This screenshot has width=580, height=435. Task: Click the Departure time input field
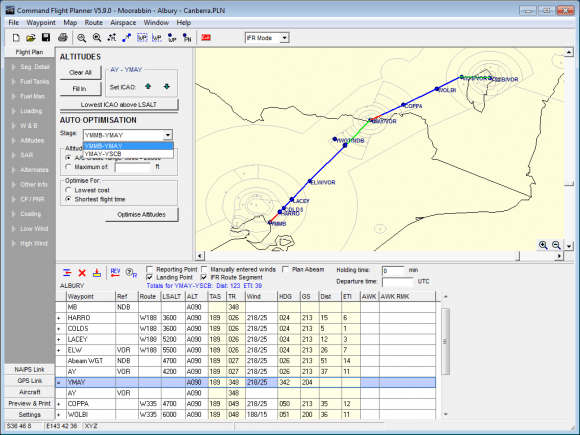coord(398,282)
